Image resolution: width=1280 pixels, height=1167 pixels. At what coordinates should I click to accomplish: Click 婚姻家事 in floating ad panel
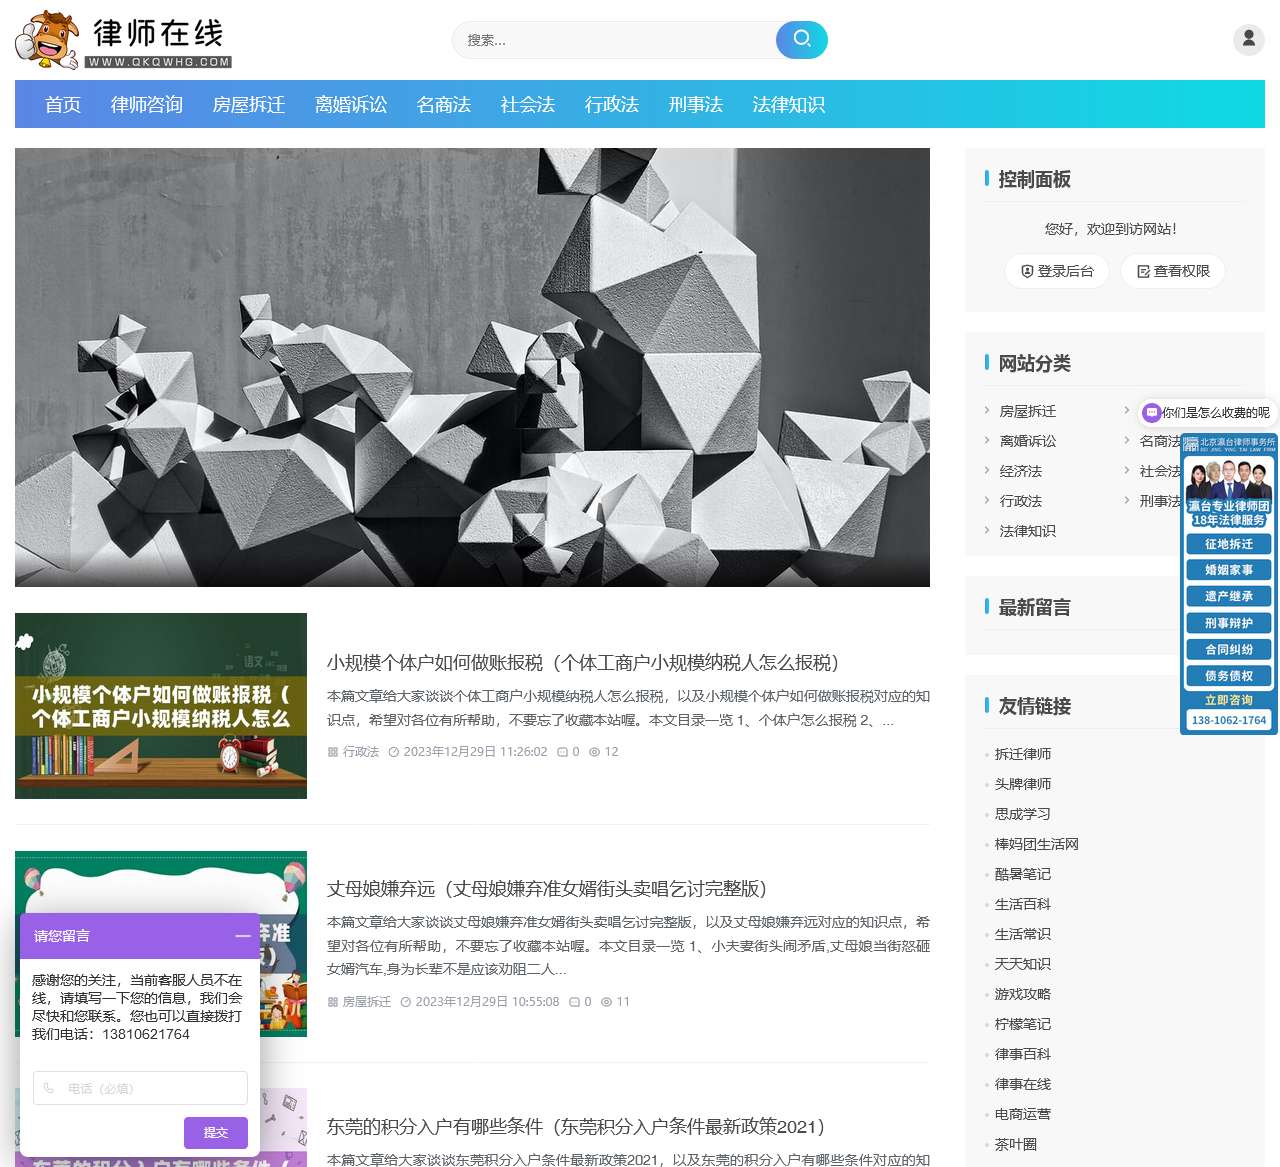[x=1229, y=570]
